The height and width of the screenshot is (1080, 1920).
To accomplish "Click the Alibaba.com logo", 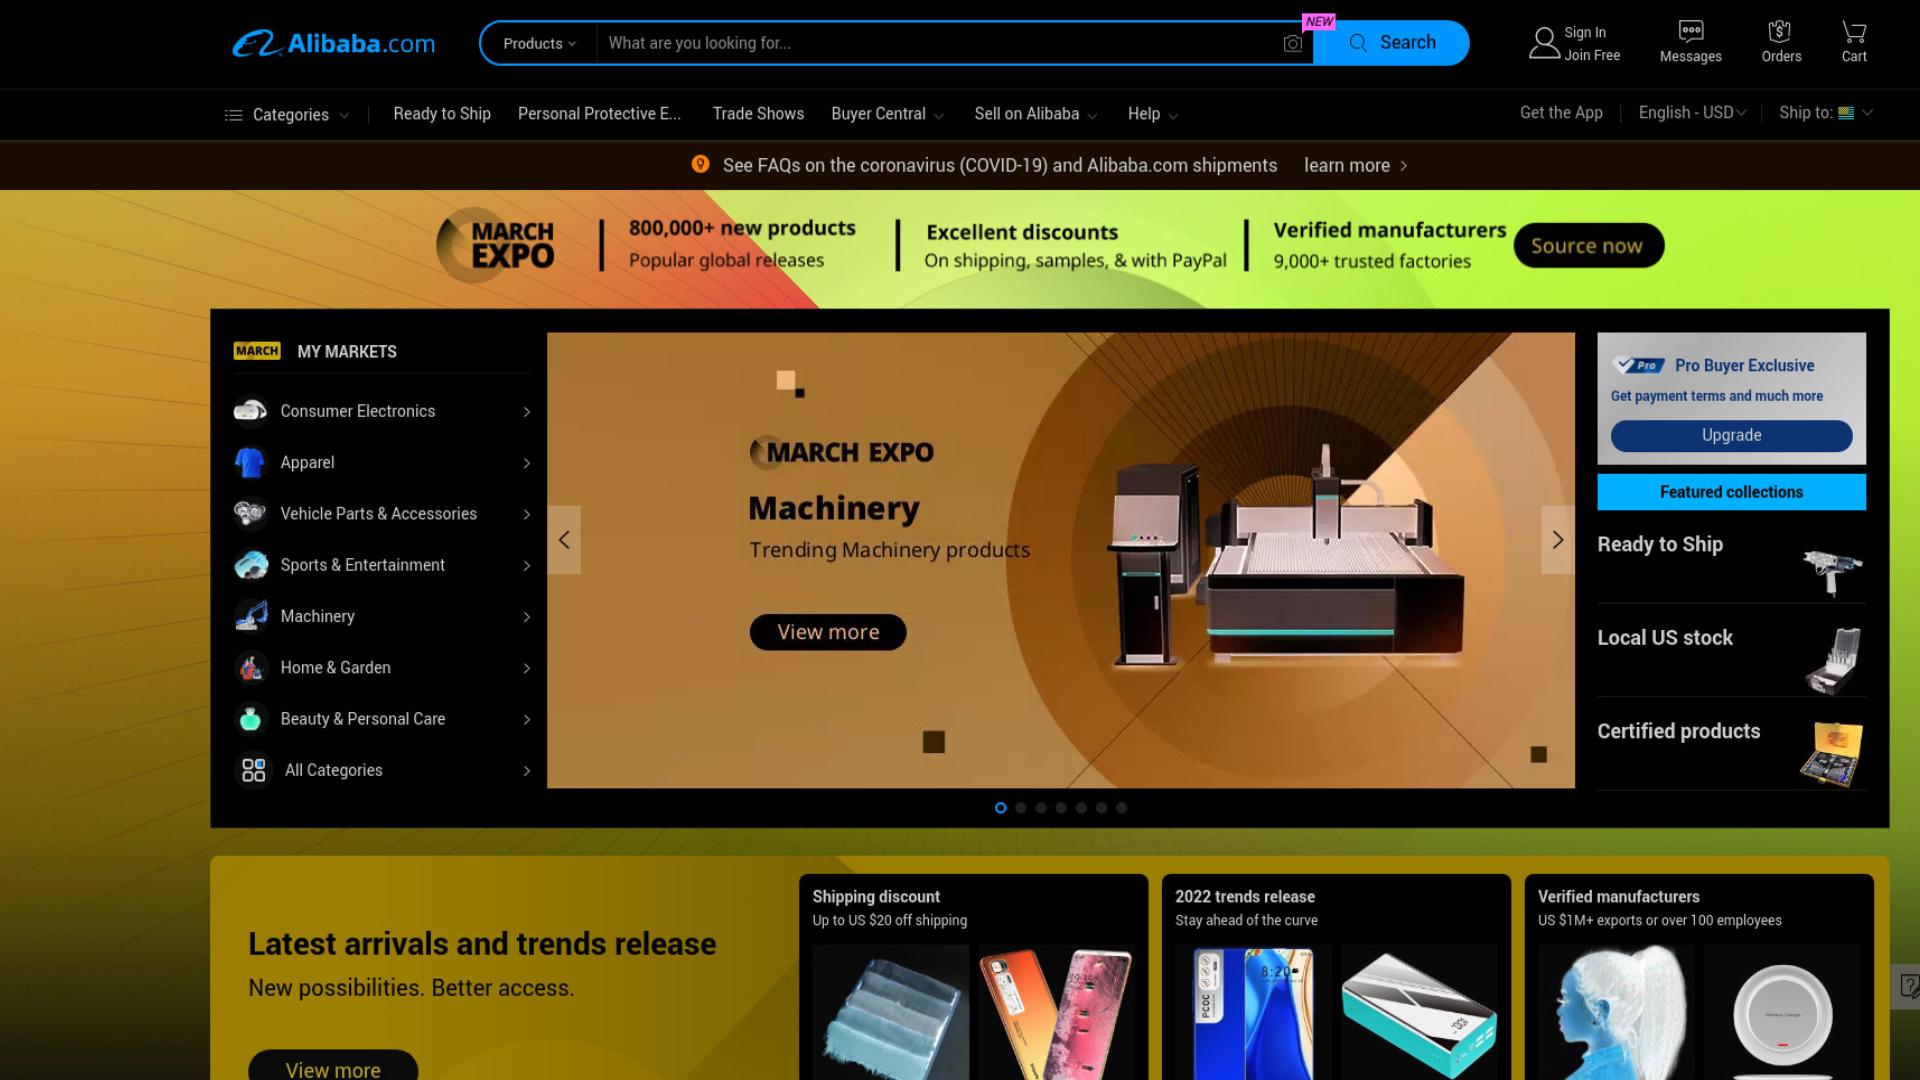I will (x=334, y=43).
